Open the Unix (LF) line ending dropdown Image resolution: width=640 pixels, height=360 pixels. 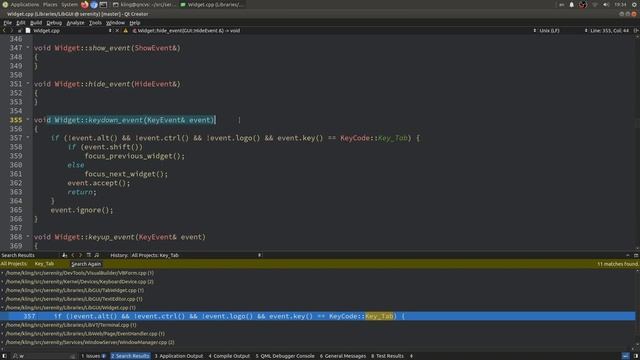tap(547, 31)
